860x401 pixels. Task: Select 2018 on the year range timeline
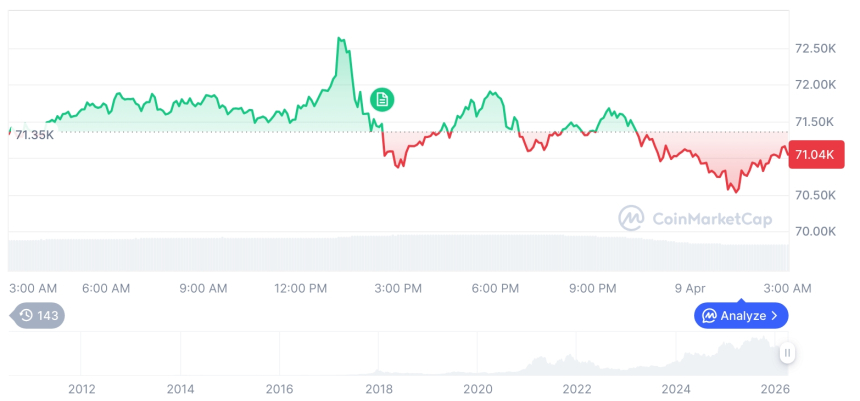[379, 389]
